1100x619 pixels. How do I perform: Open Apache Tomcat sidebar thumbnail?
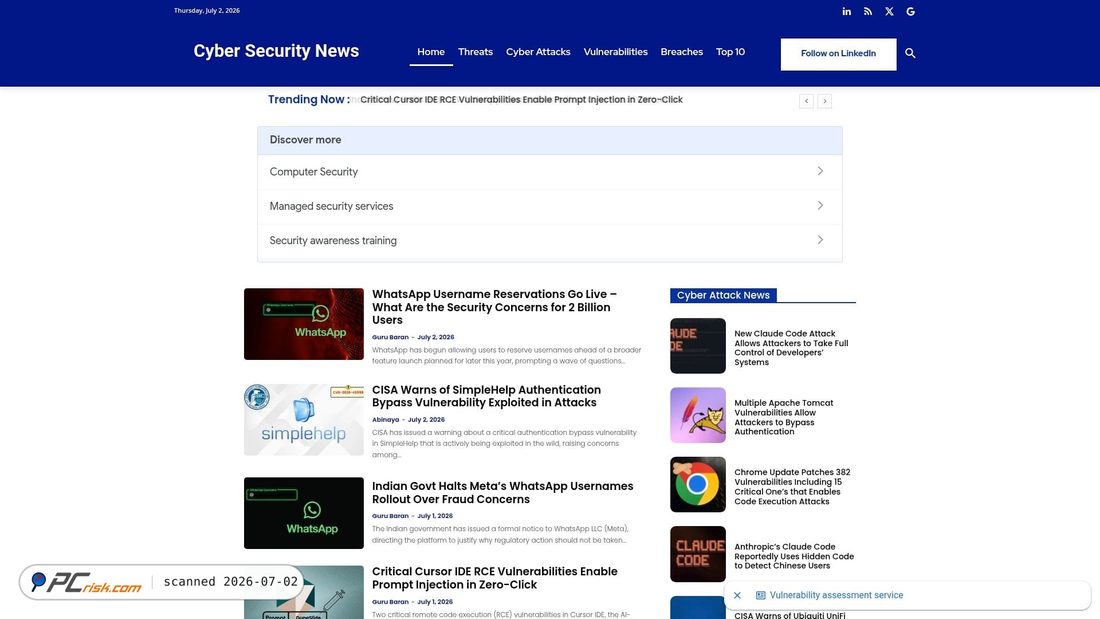coord(698,415)
